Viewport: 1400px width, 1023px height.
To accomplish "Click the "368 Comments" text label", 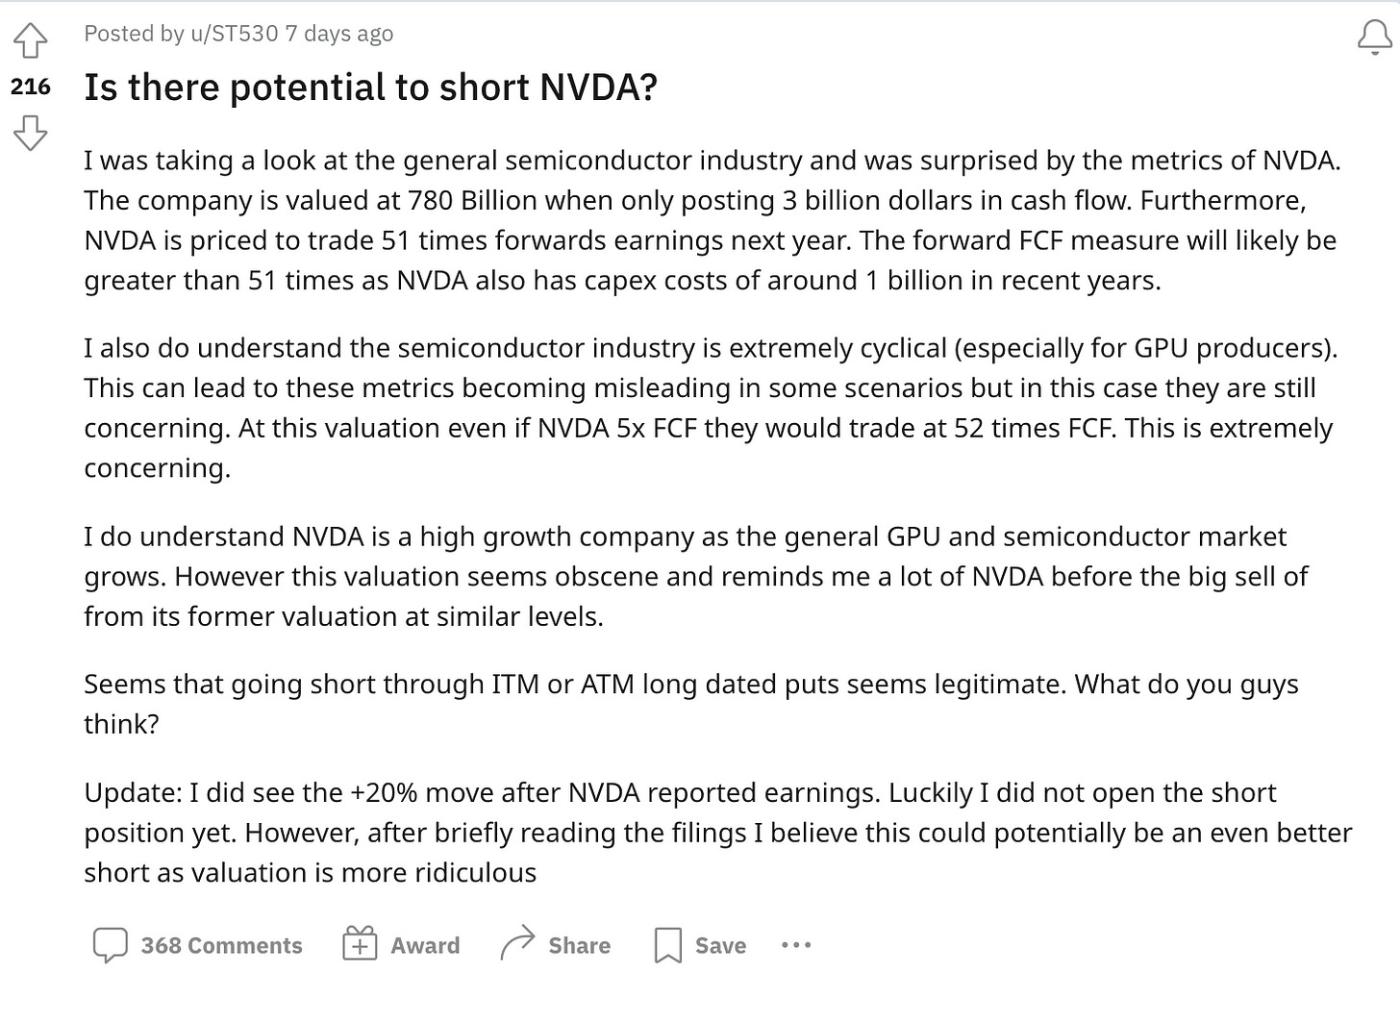I will pos(221,945).
